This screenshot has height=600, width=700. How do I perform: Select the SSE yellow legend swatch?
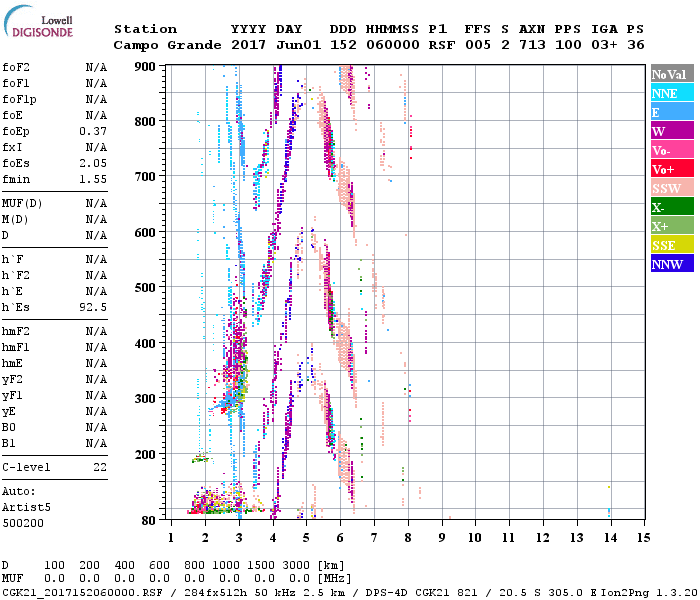672,245
